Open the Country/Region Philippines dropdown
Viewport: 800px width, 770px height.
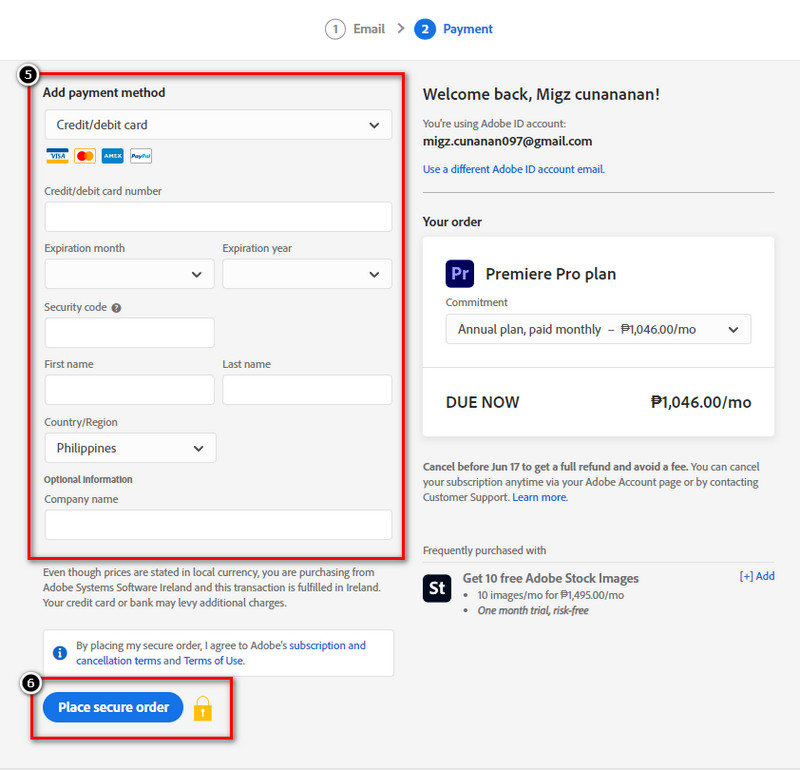click(131, 448)
